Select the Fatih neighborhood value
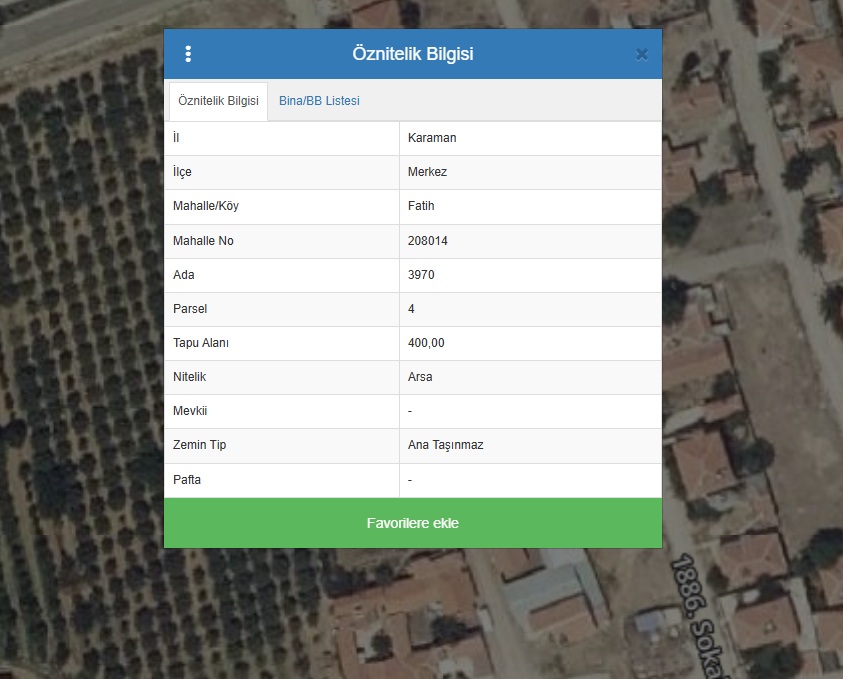This screenshot has height=679, width=843. (421, 206)
